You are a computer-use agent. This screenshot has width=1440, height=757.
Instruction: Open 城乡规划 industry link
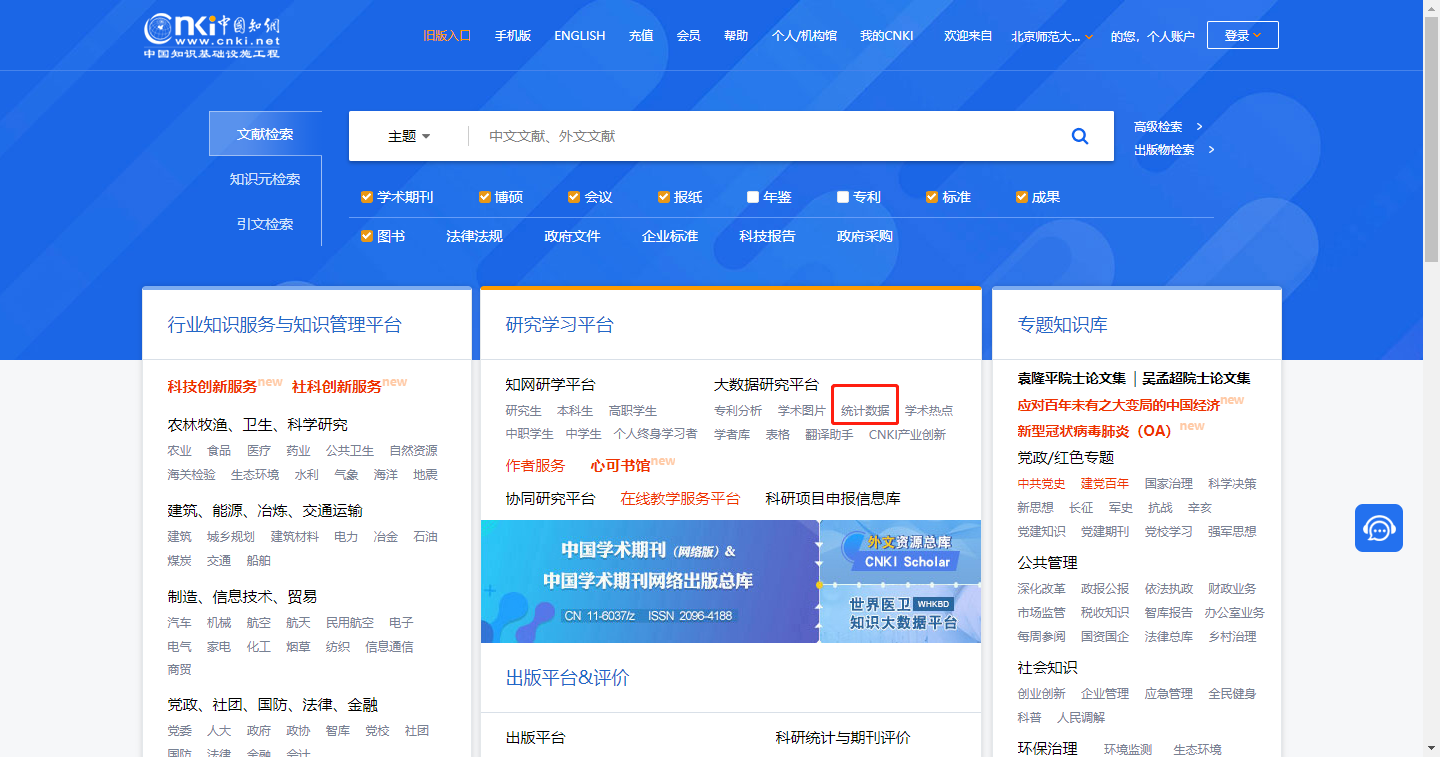231,536
